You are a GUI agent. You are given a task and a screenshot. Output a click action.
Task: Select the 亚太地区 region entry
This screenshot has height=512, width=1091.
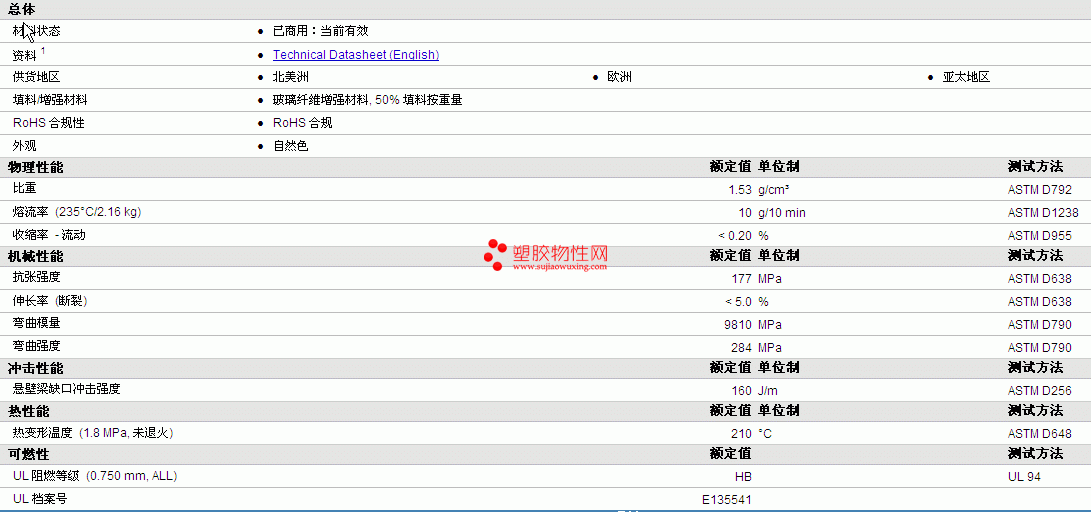[966, 77]
